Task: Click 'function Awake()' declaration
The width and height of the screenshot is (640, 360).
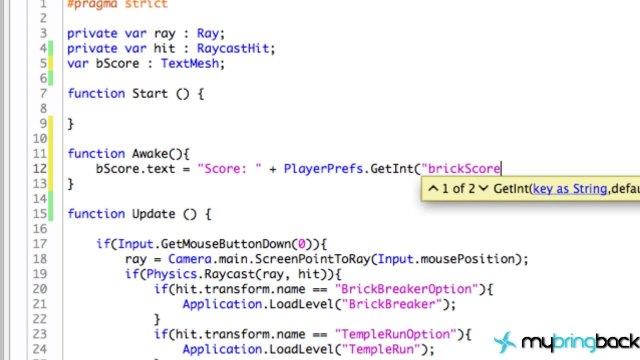Action: (125, 153)
